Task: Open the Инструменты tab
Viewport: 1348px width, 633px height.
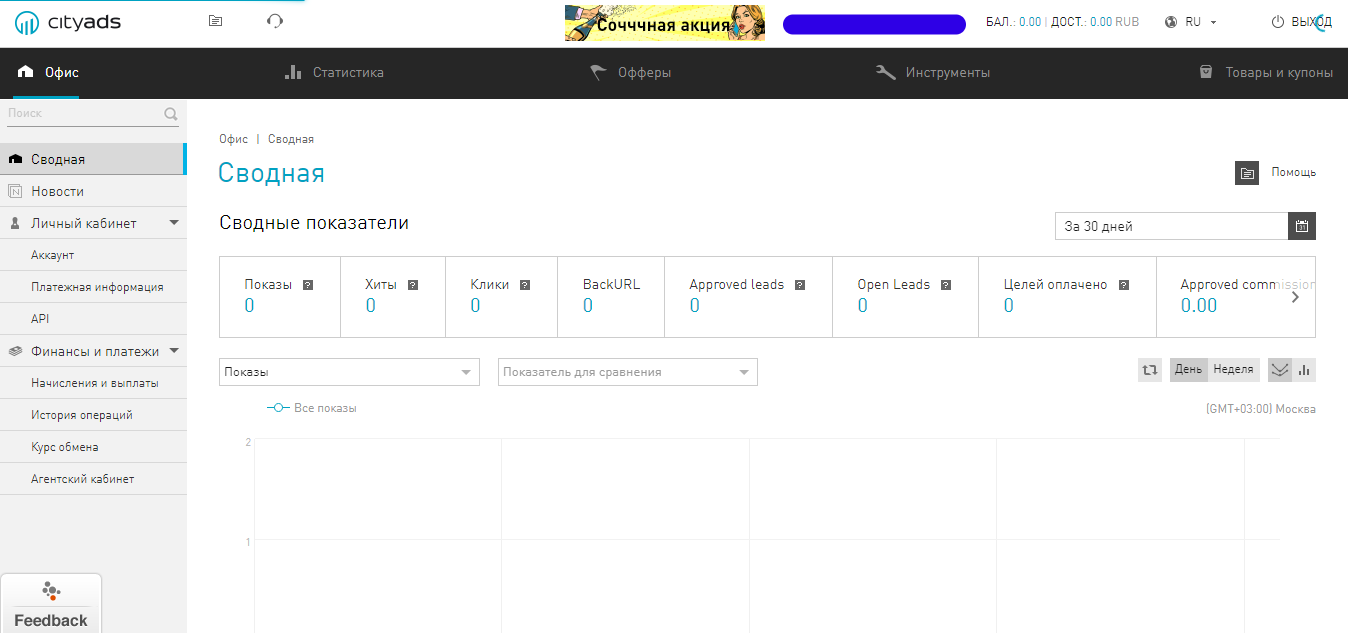Action: [932, 73]
